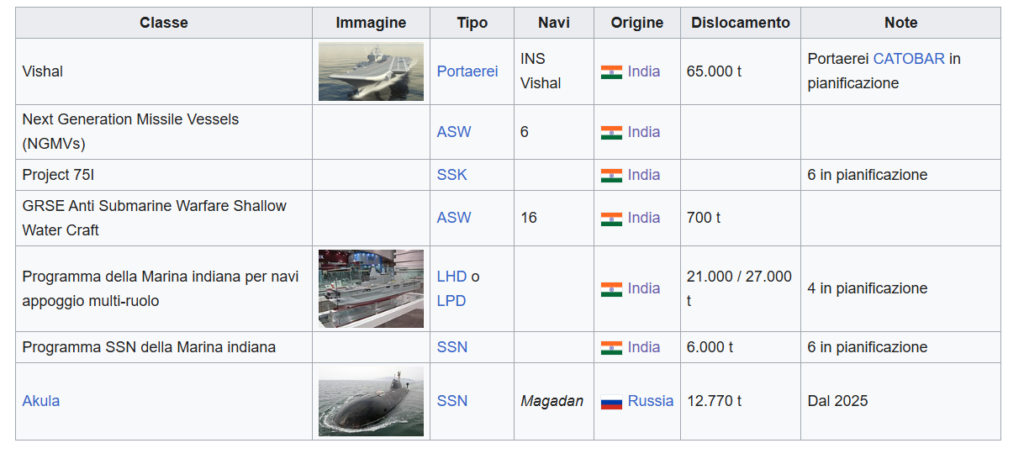Image resolution: width=1024 pixels, height=459 pixels.
Task: Click the Classe column header
Action: click(x=164, y=23)
